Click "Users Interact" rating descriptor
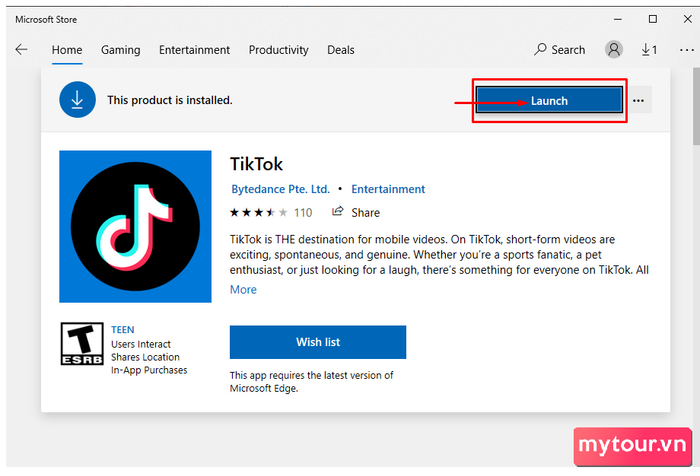Viewport: 700px width, 476px height. (141, 344)
